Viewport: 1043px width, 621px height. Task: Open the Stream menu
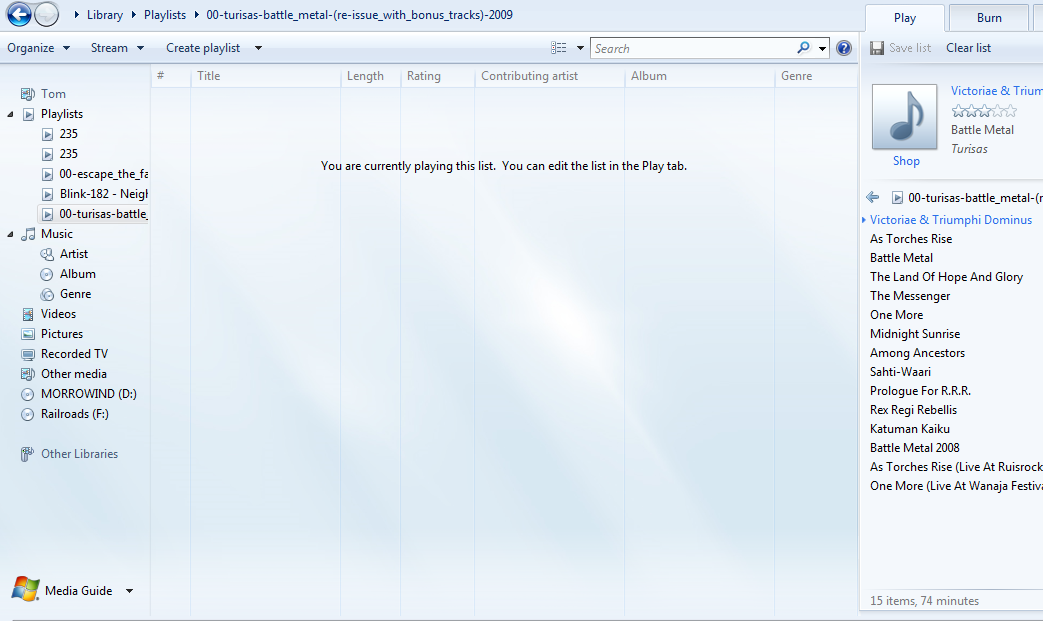point(117,48)
